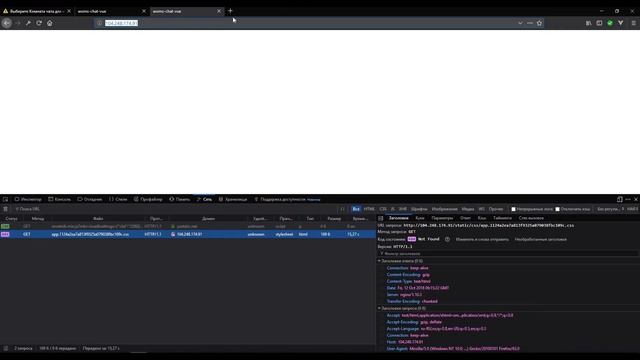Open the browser home page
The width and height of the screenshot is (640, 360).
[x=50, y=23]
